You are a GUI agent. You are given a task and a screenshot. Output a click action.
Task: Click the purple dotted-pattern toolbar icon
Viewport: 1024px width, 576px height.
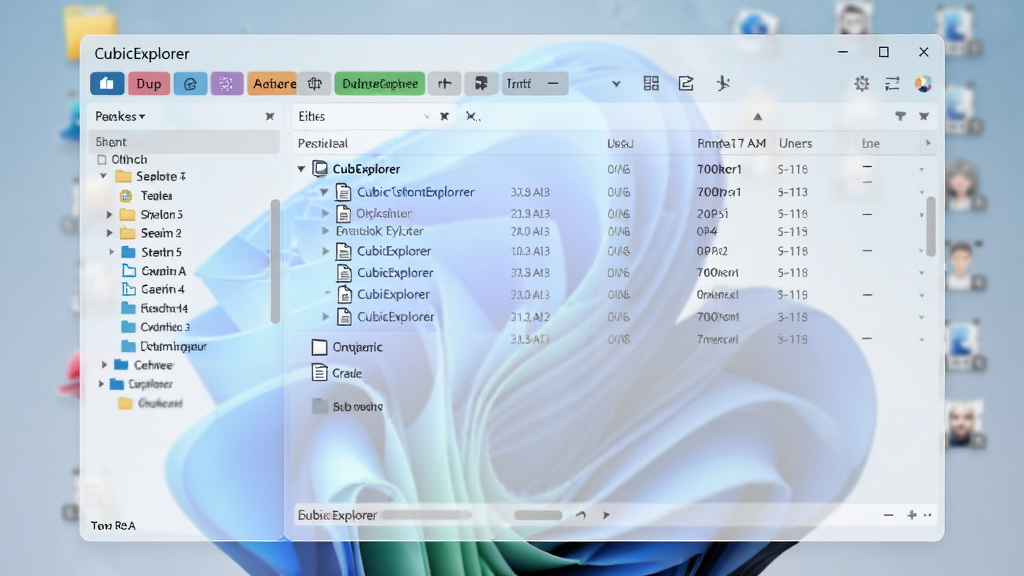click(x=226, y=84)
